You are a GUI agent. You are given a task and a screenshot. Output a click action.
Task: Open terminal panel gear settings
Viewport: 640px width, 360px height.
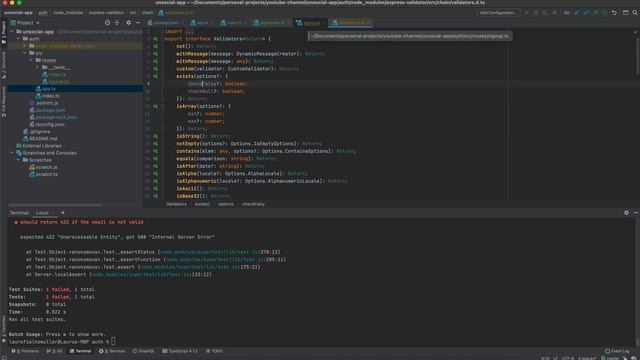pyautogui.click(x=626, y=213)
